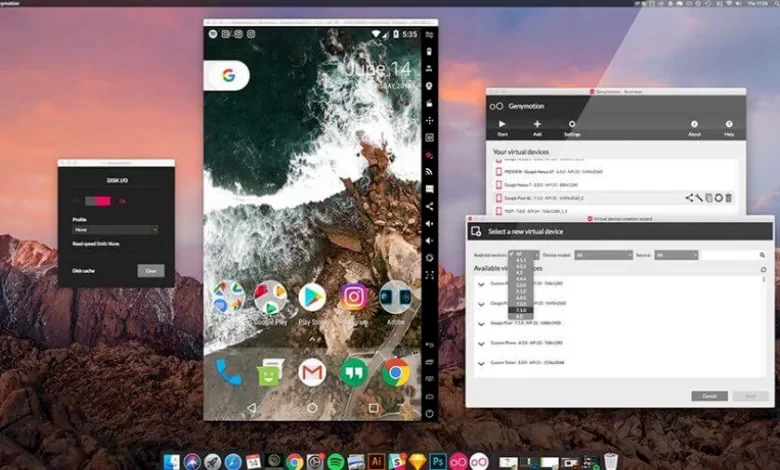Screen dimensions: 780x470
Task: Open the Play Store app
Action: [x=312, y=297]
